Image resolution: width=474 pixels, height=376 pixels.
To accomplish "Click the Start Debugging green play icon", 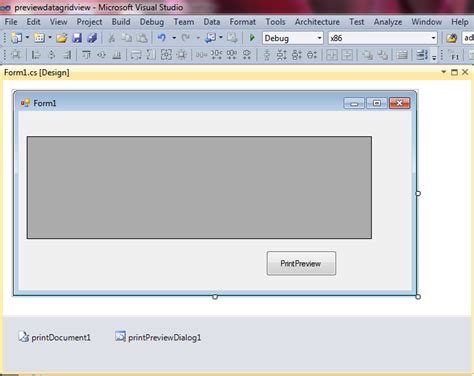I will [252, 38].
